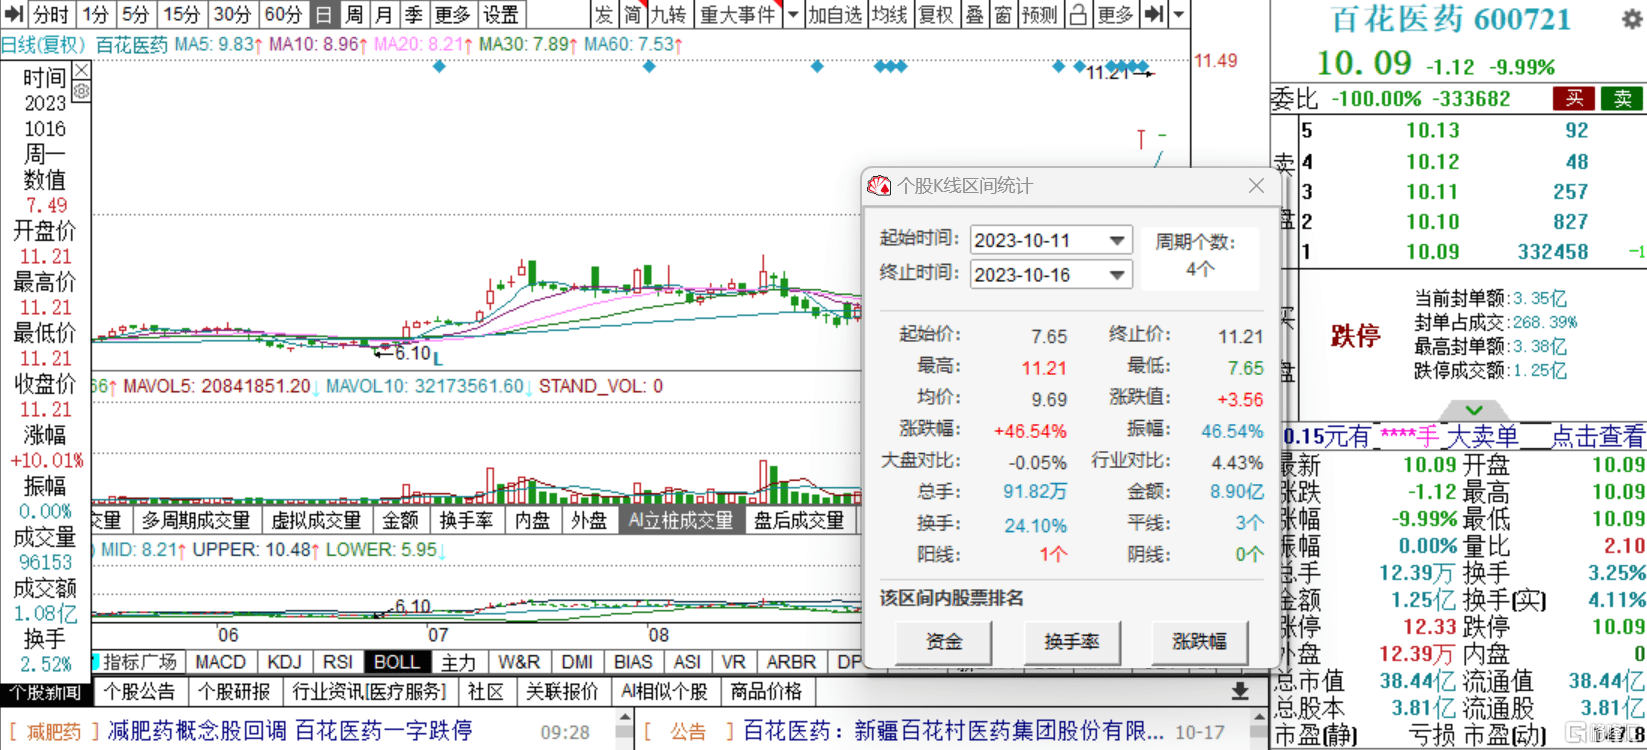This screenshot has width=1647, height=750.
Task: Select 金额 volume tab
Action: pyautogui.click(x=400, y=520)
